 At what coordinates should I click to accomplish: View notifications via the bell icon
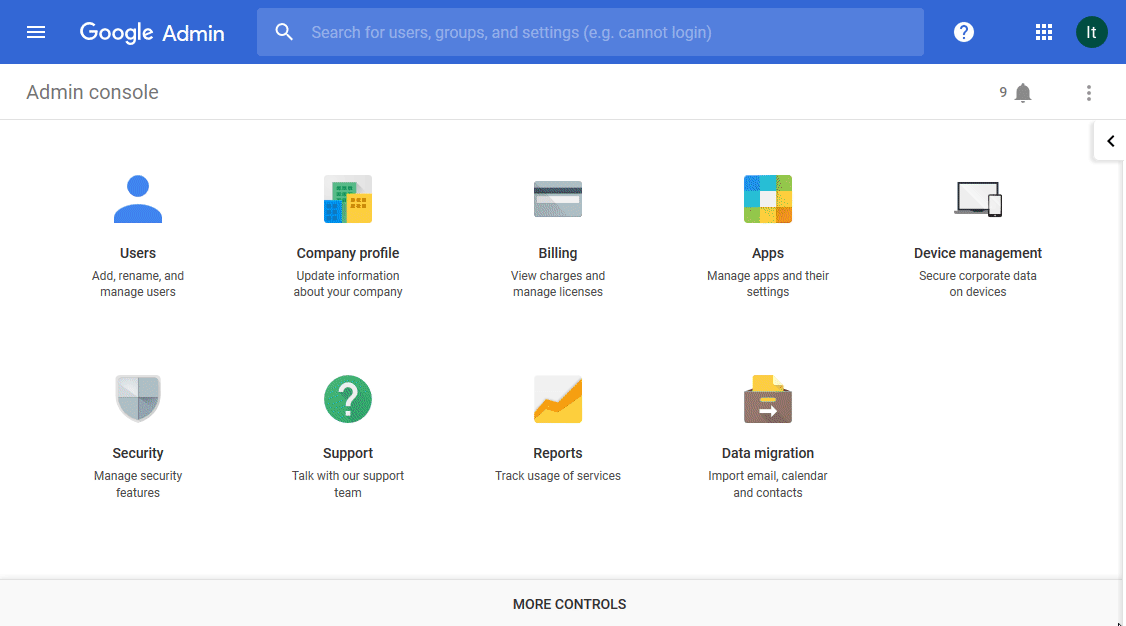[x=1023, y=93]
